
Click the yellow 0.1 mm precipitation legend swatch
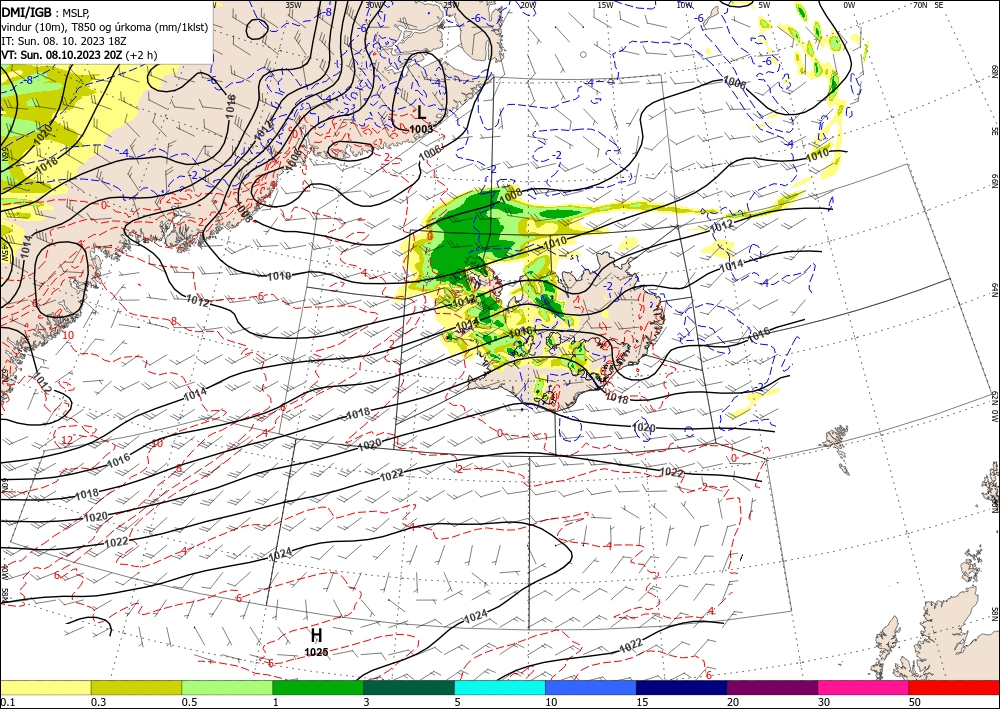[x=45, y=688]
